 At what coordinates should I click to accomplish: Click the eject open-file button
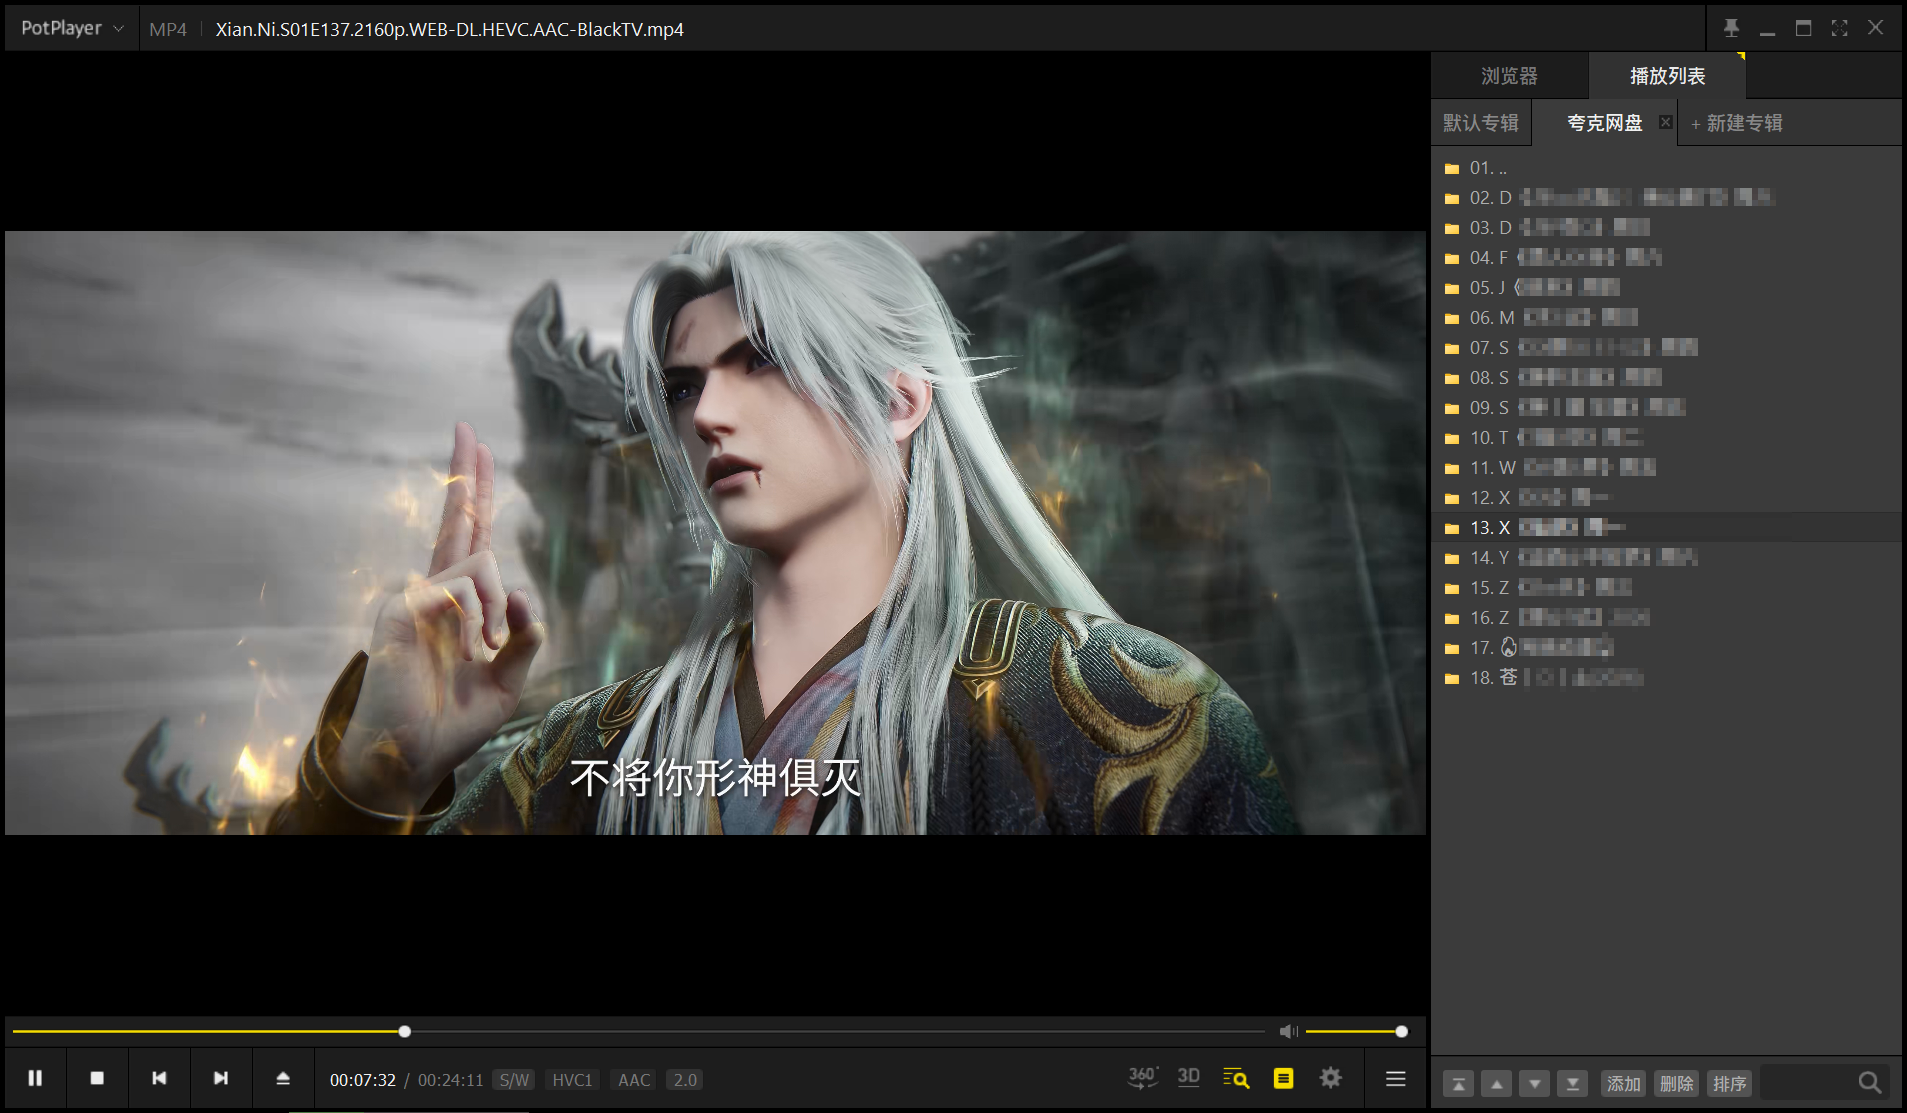283,1078
